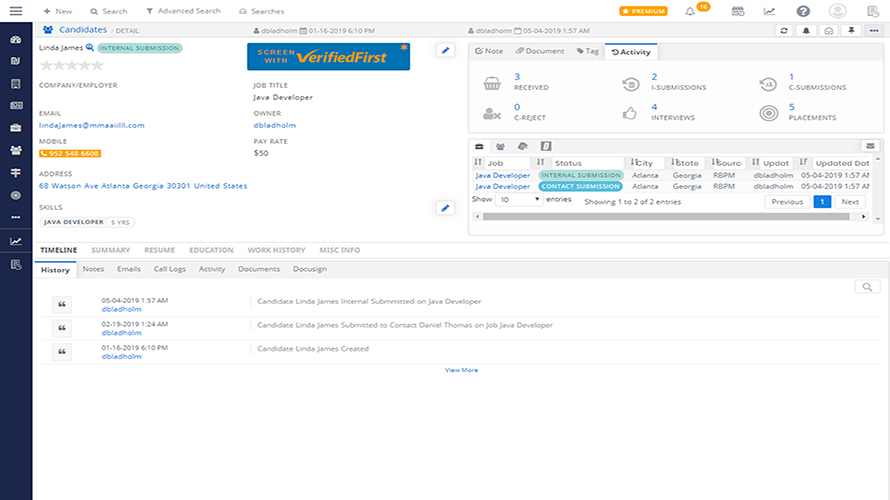This screenshot has width=890, height=500.
Task: Open the lindaJames email address link
Action: 91,125
